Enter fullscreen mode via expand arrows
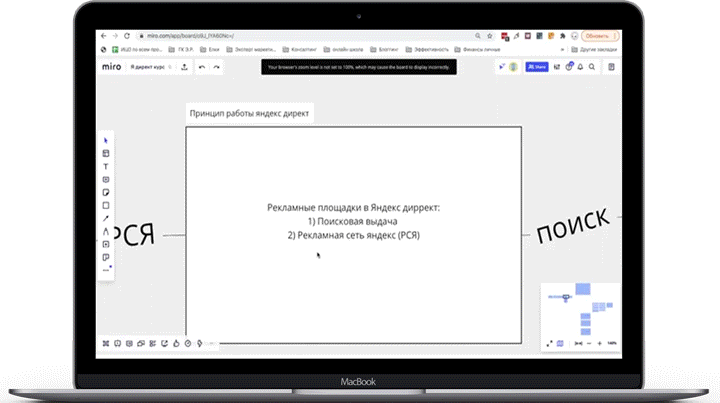The height and width of the screenshot is (403, 720). point(549,343)
